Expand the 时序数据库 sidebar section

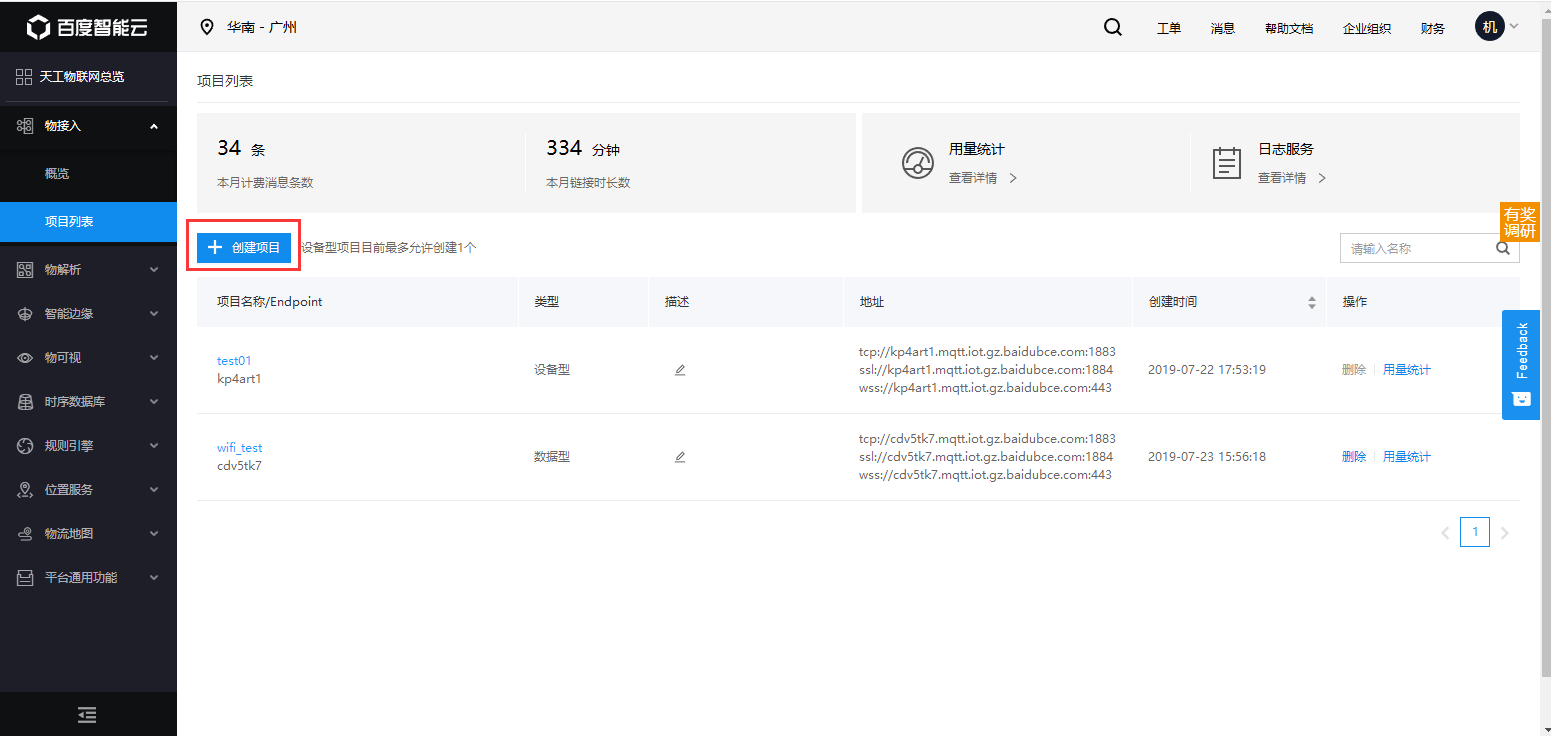(x=88, y=402)
